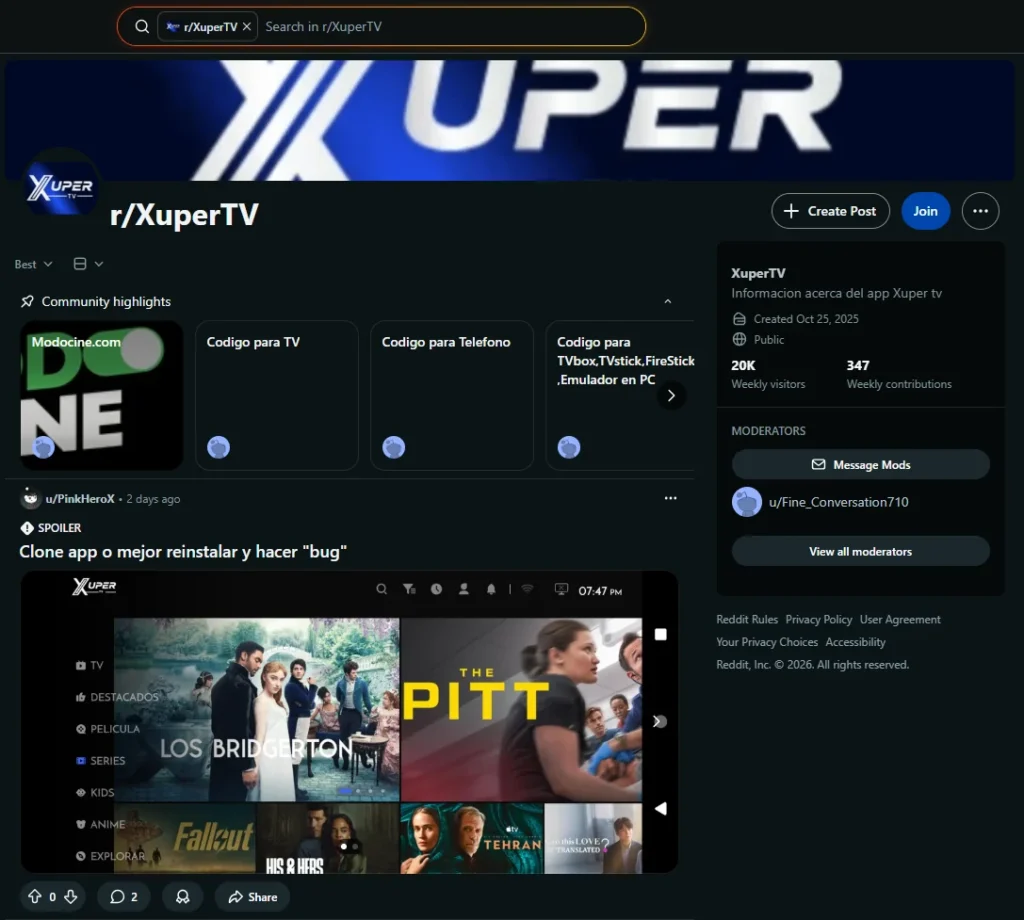1024x920 pixels.
Task: Join the r/XuperTV community
Action: (x=925, y=211)
